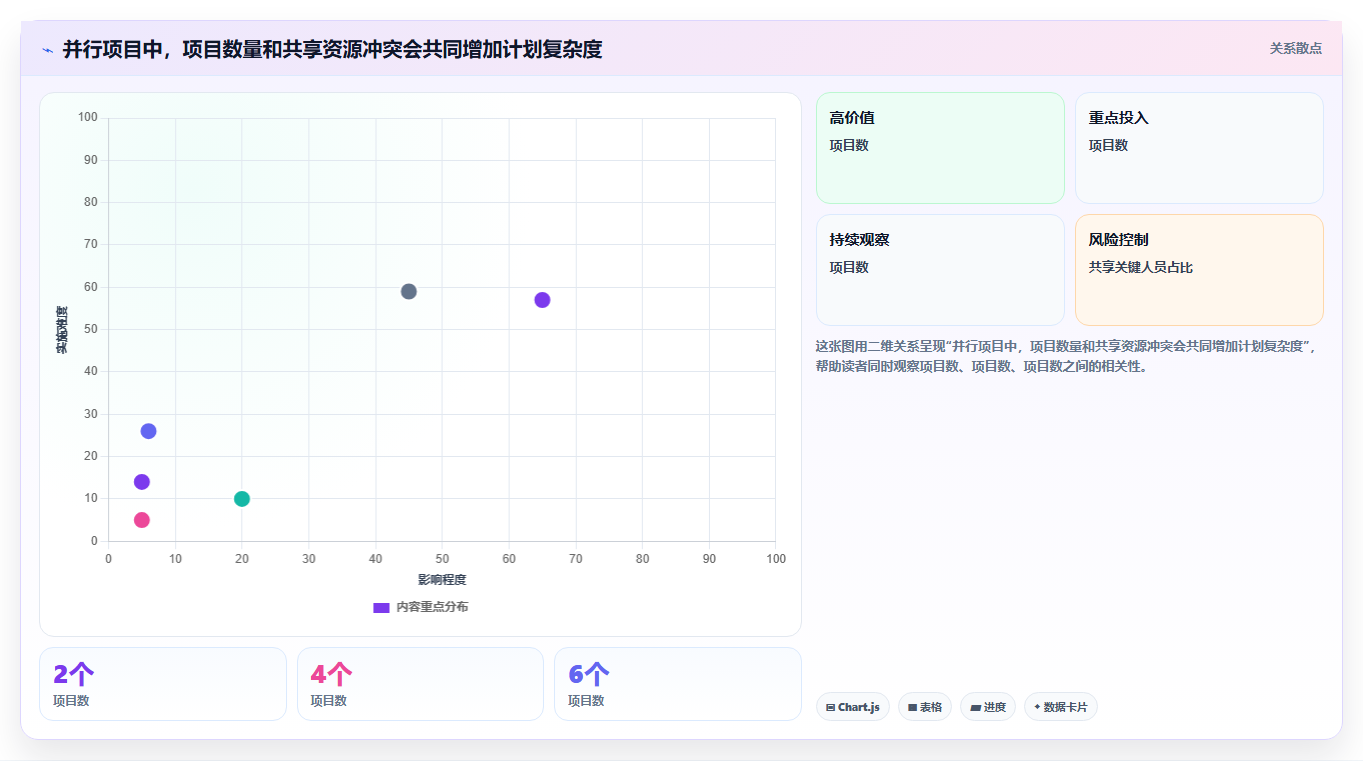Select the purple scatter point near 65
Viewport: 1363px width, 761px height.
click(x=542, y=300)
